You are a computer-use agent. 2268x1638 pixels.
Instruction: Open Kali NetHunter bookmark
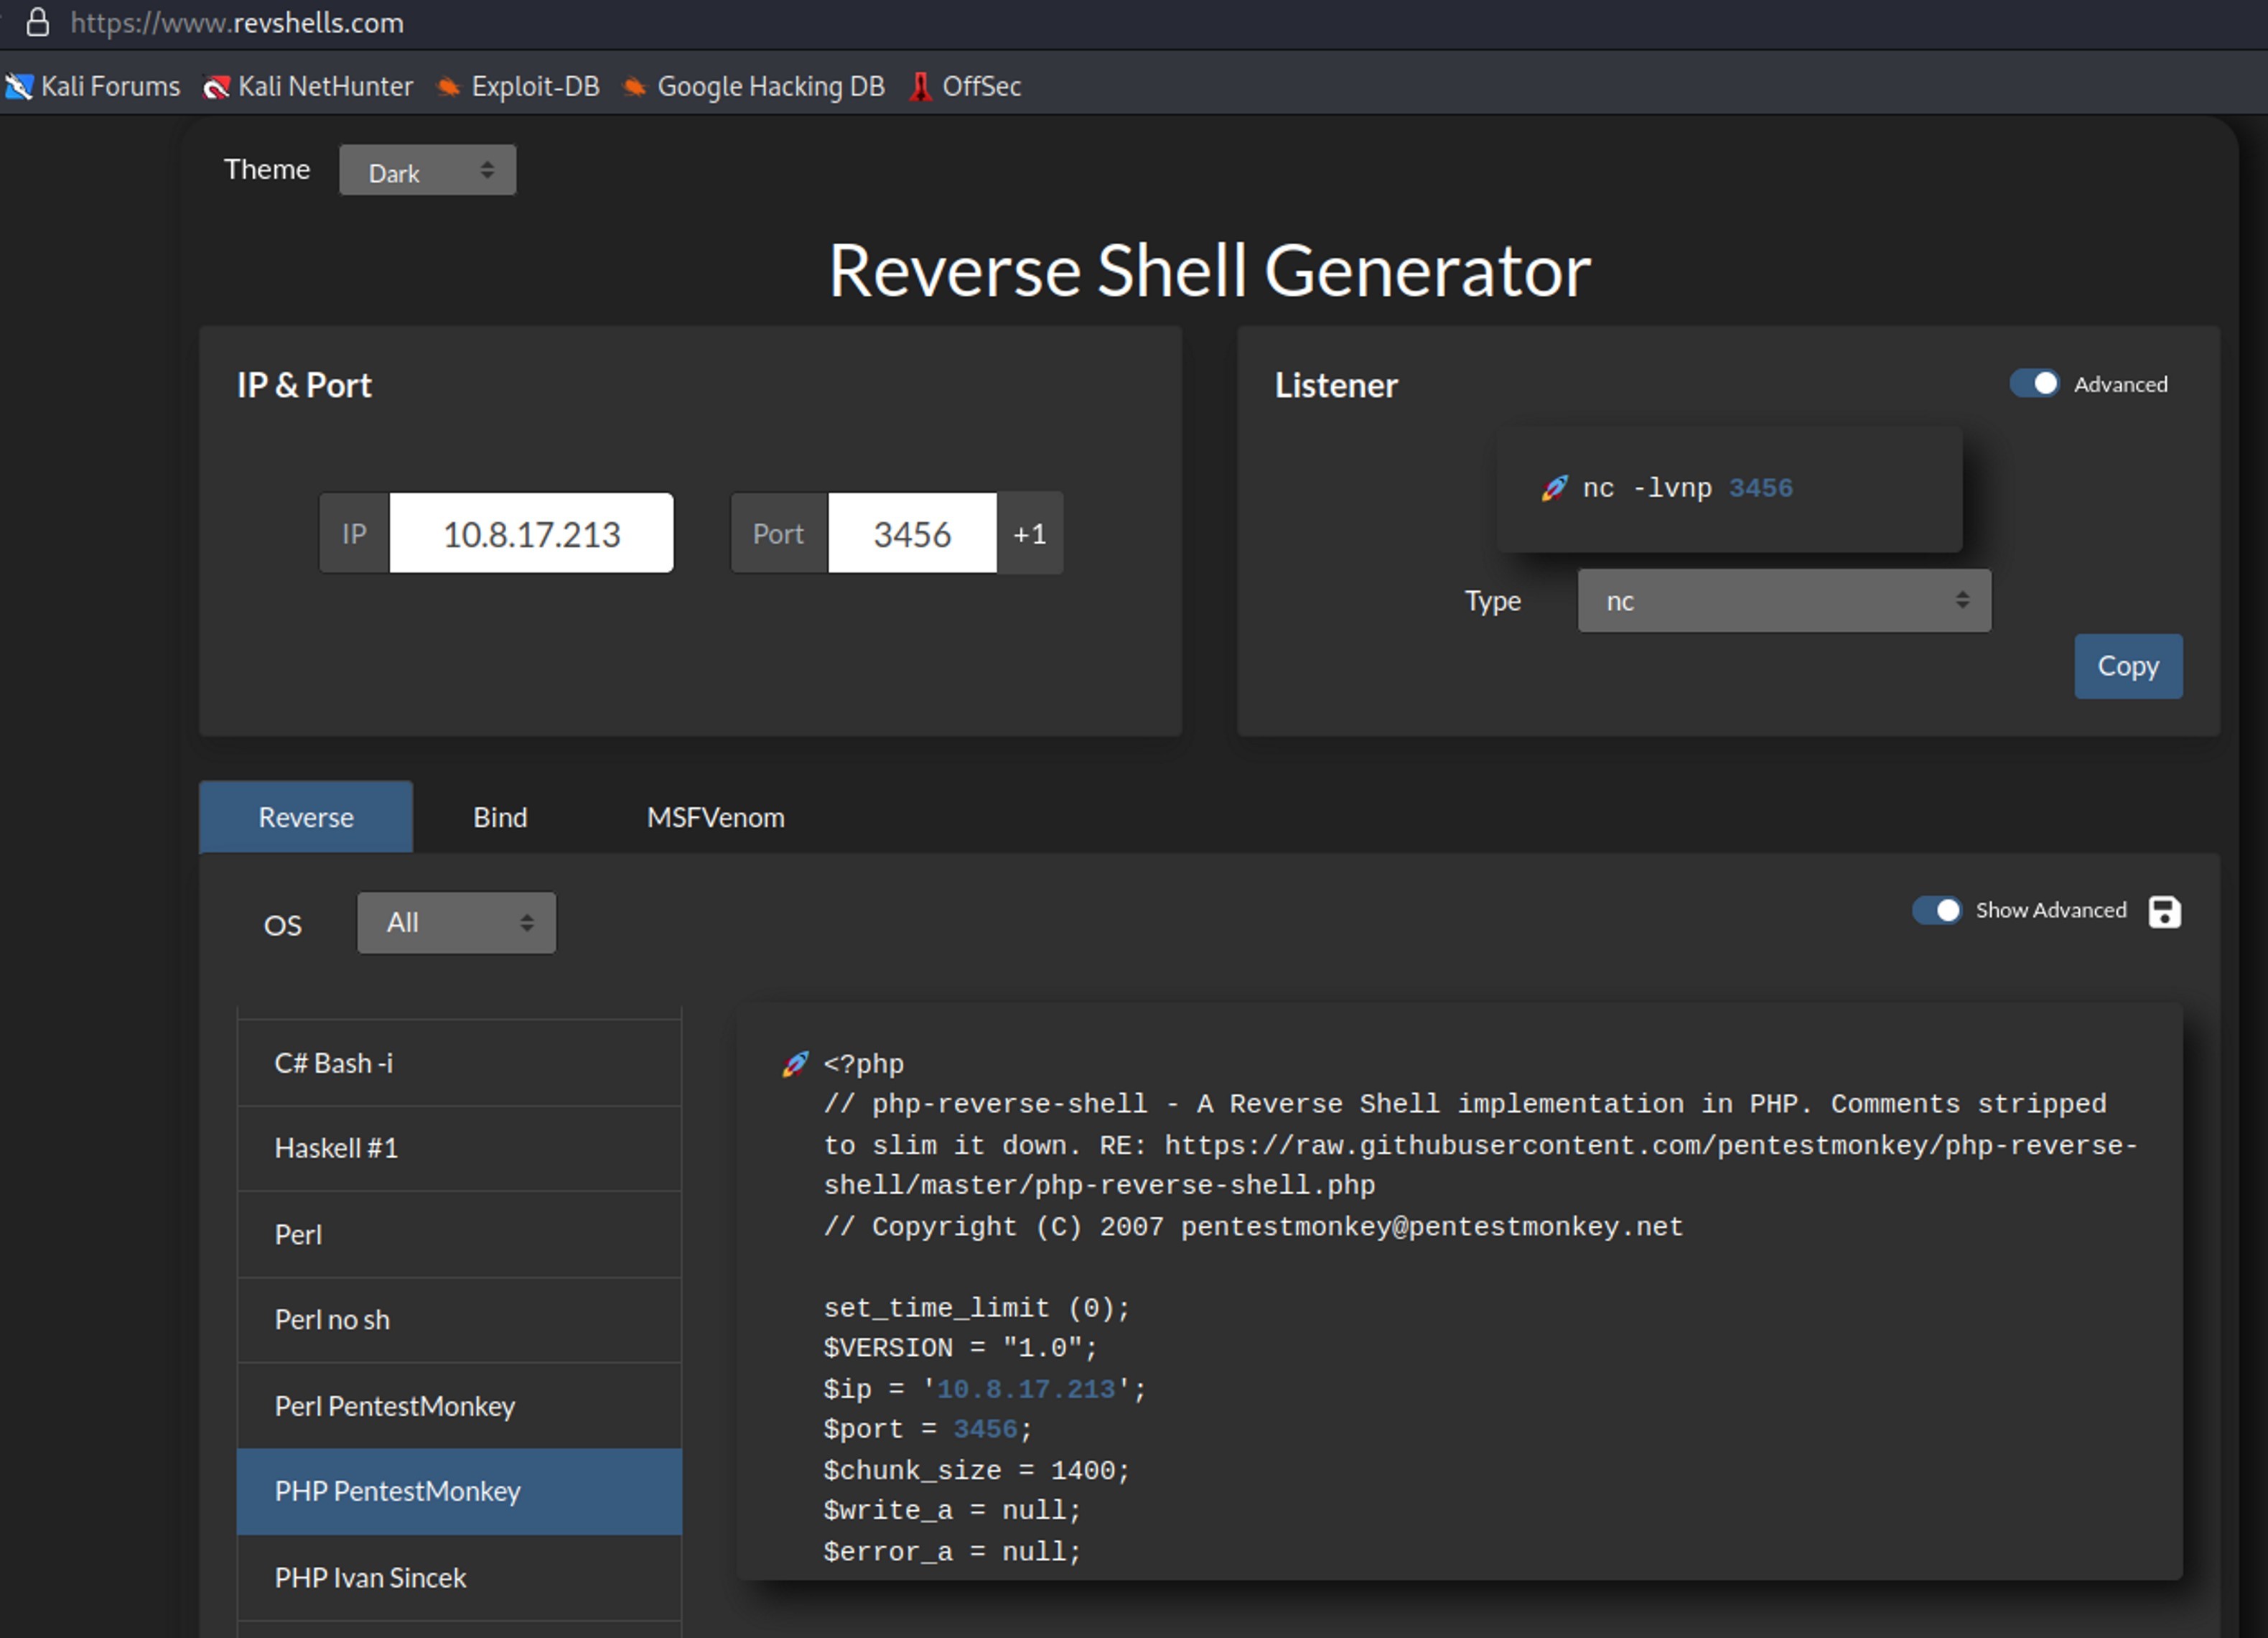308,87
